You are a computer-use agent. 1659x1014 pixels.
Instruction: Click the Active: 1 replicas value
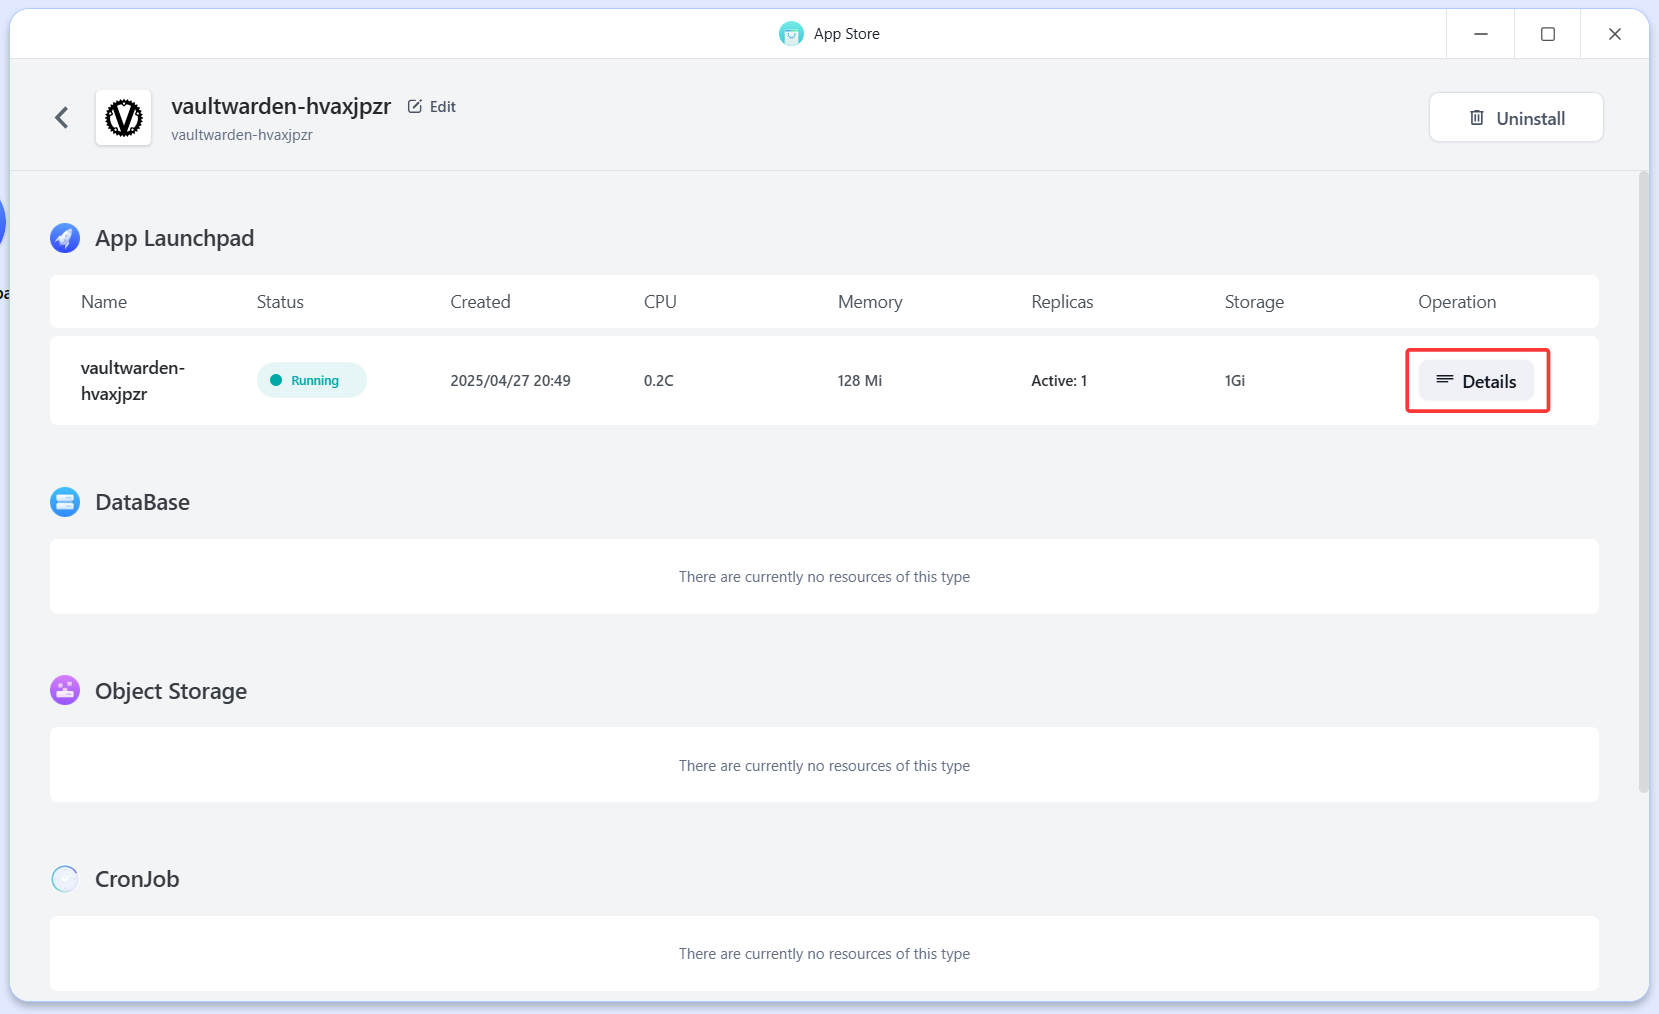click(x=1059, y=381)
